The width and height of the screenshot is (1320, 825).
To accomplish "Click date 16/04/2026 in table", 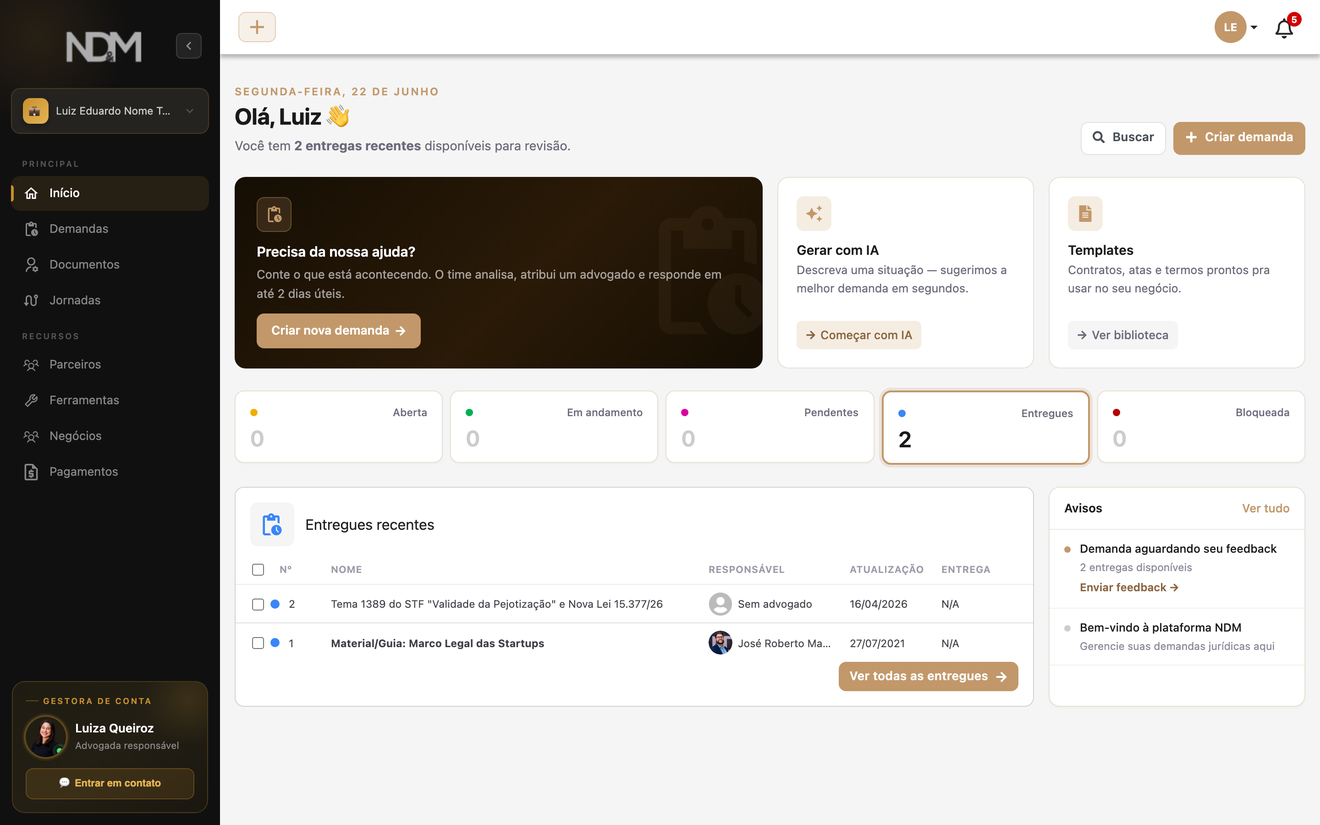I will pos(880,604).
